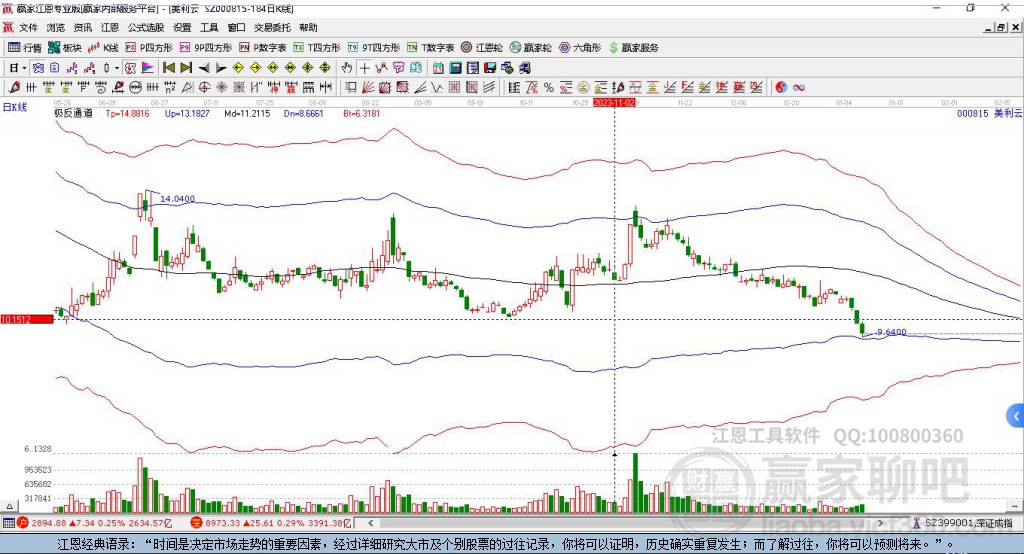The height and width of the screenshot is (554, 1024).
Task: Open the candle style dropdown arrow
Action: tap(117, 68)
